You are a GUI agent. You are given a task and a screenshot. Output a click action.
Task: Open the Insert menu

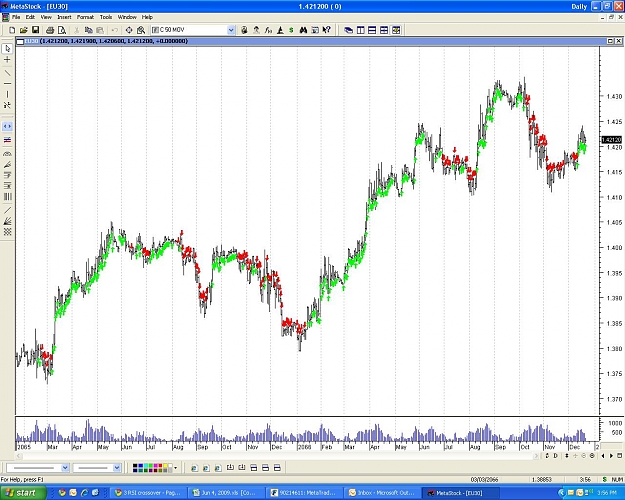(64, 17)
